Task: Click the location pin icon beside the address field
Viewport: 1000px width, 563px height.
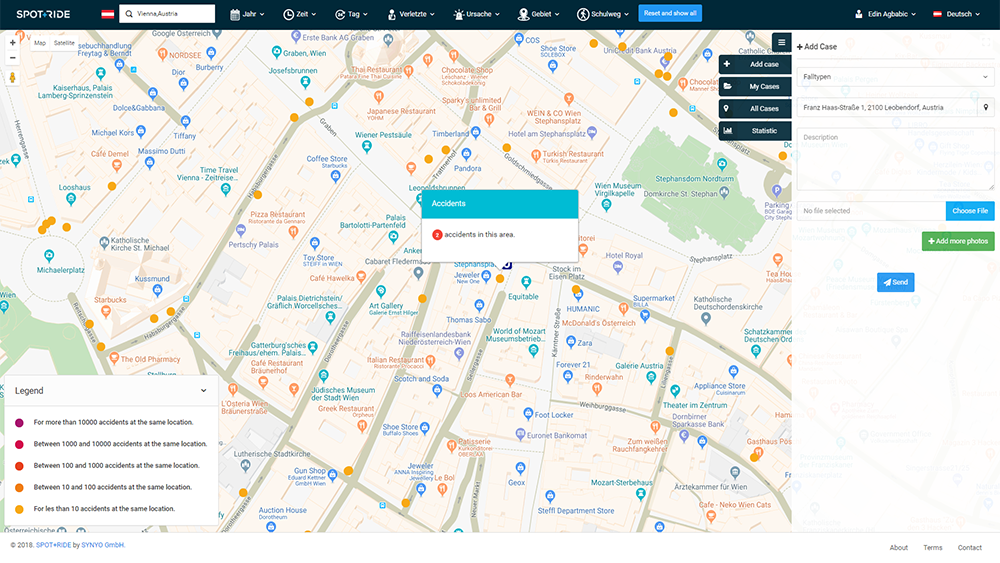Action: 986,107
